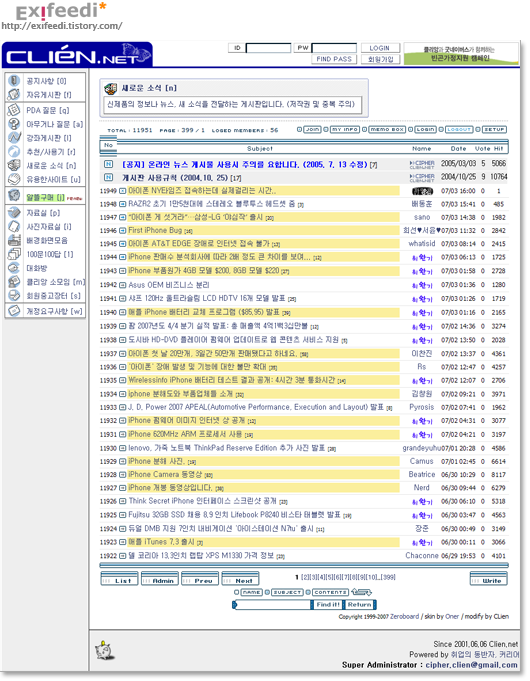Click the 빈곤가정지원 캠페인 banner

click(x=461, y=54)
